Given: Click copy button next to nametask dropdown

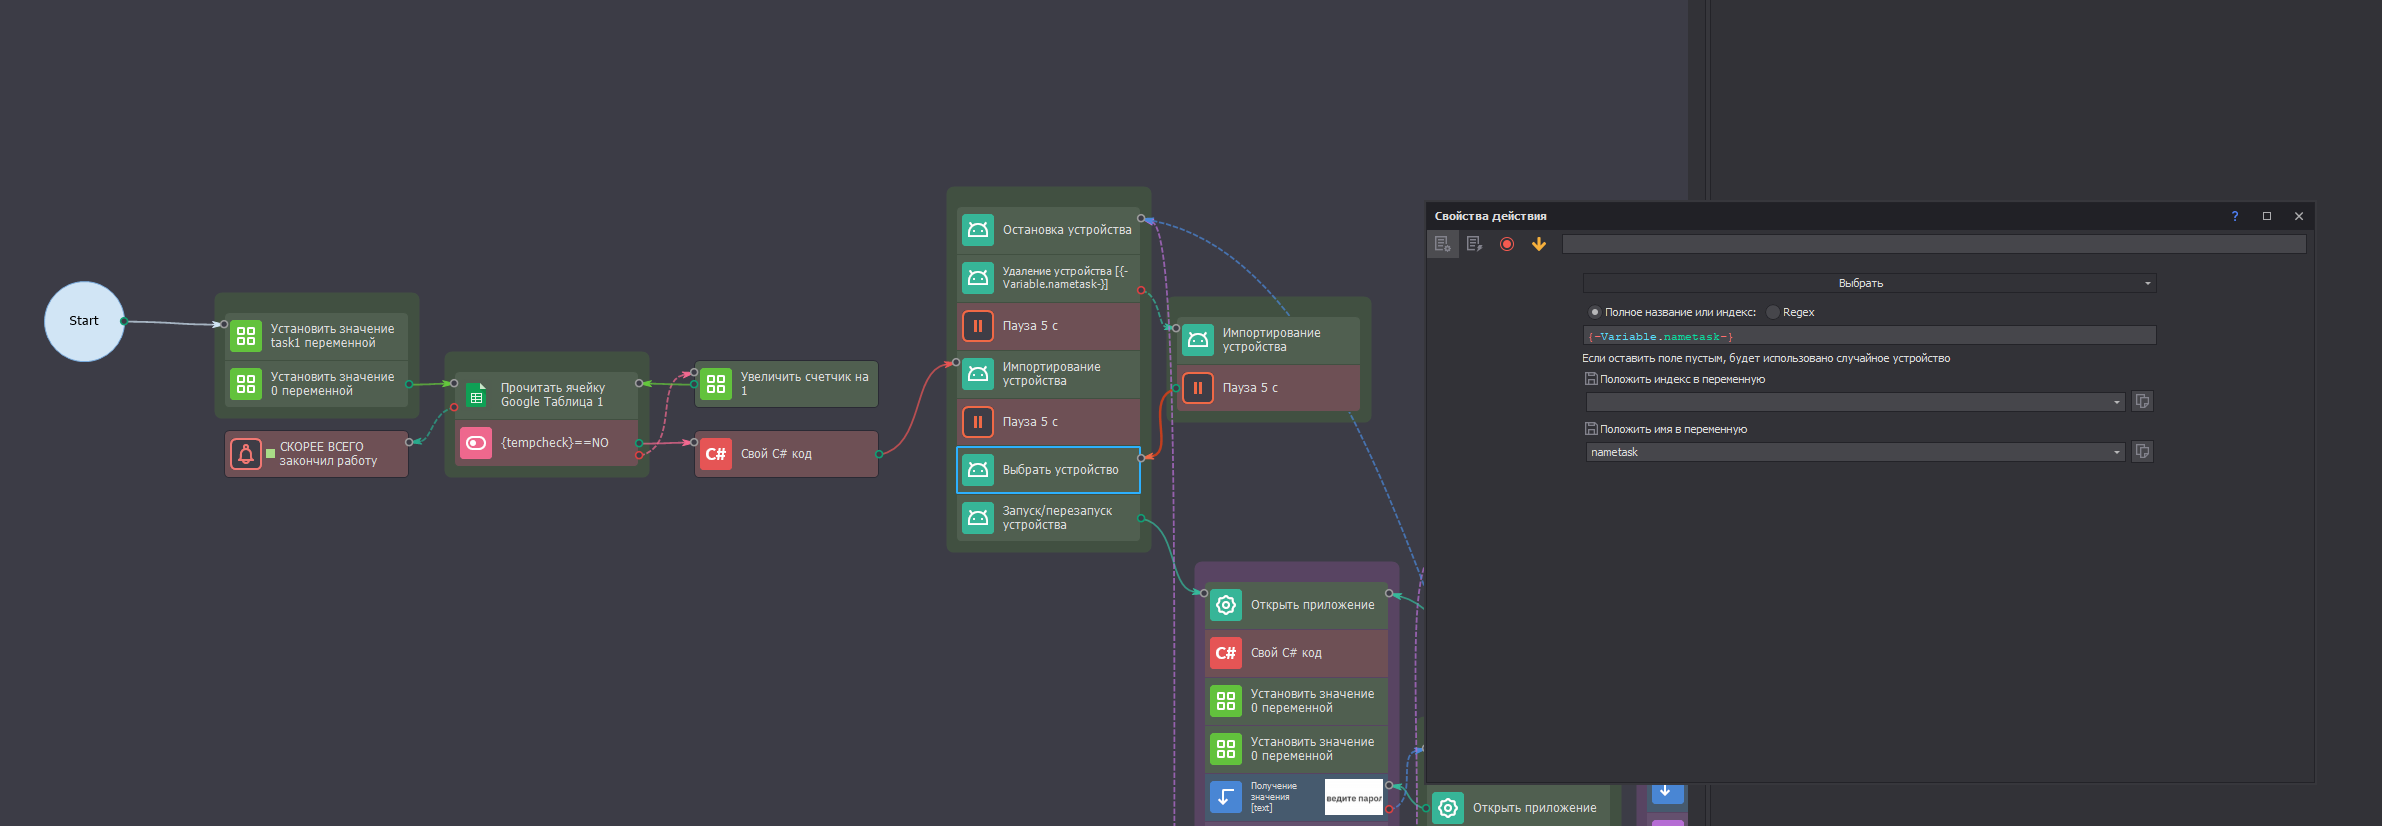Looking at the screenshot, I should 2142,451.
